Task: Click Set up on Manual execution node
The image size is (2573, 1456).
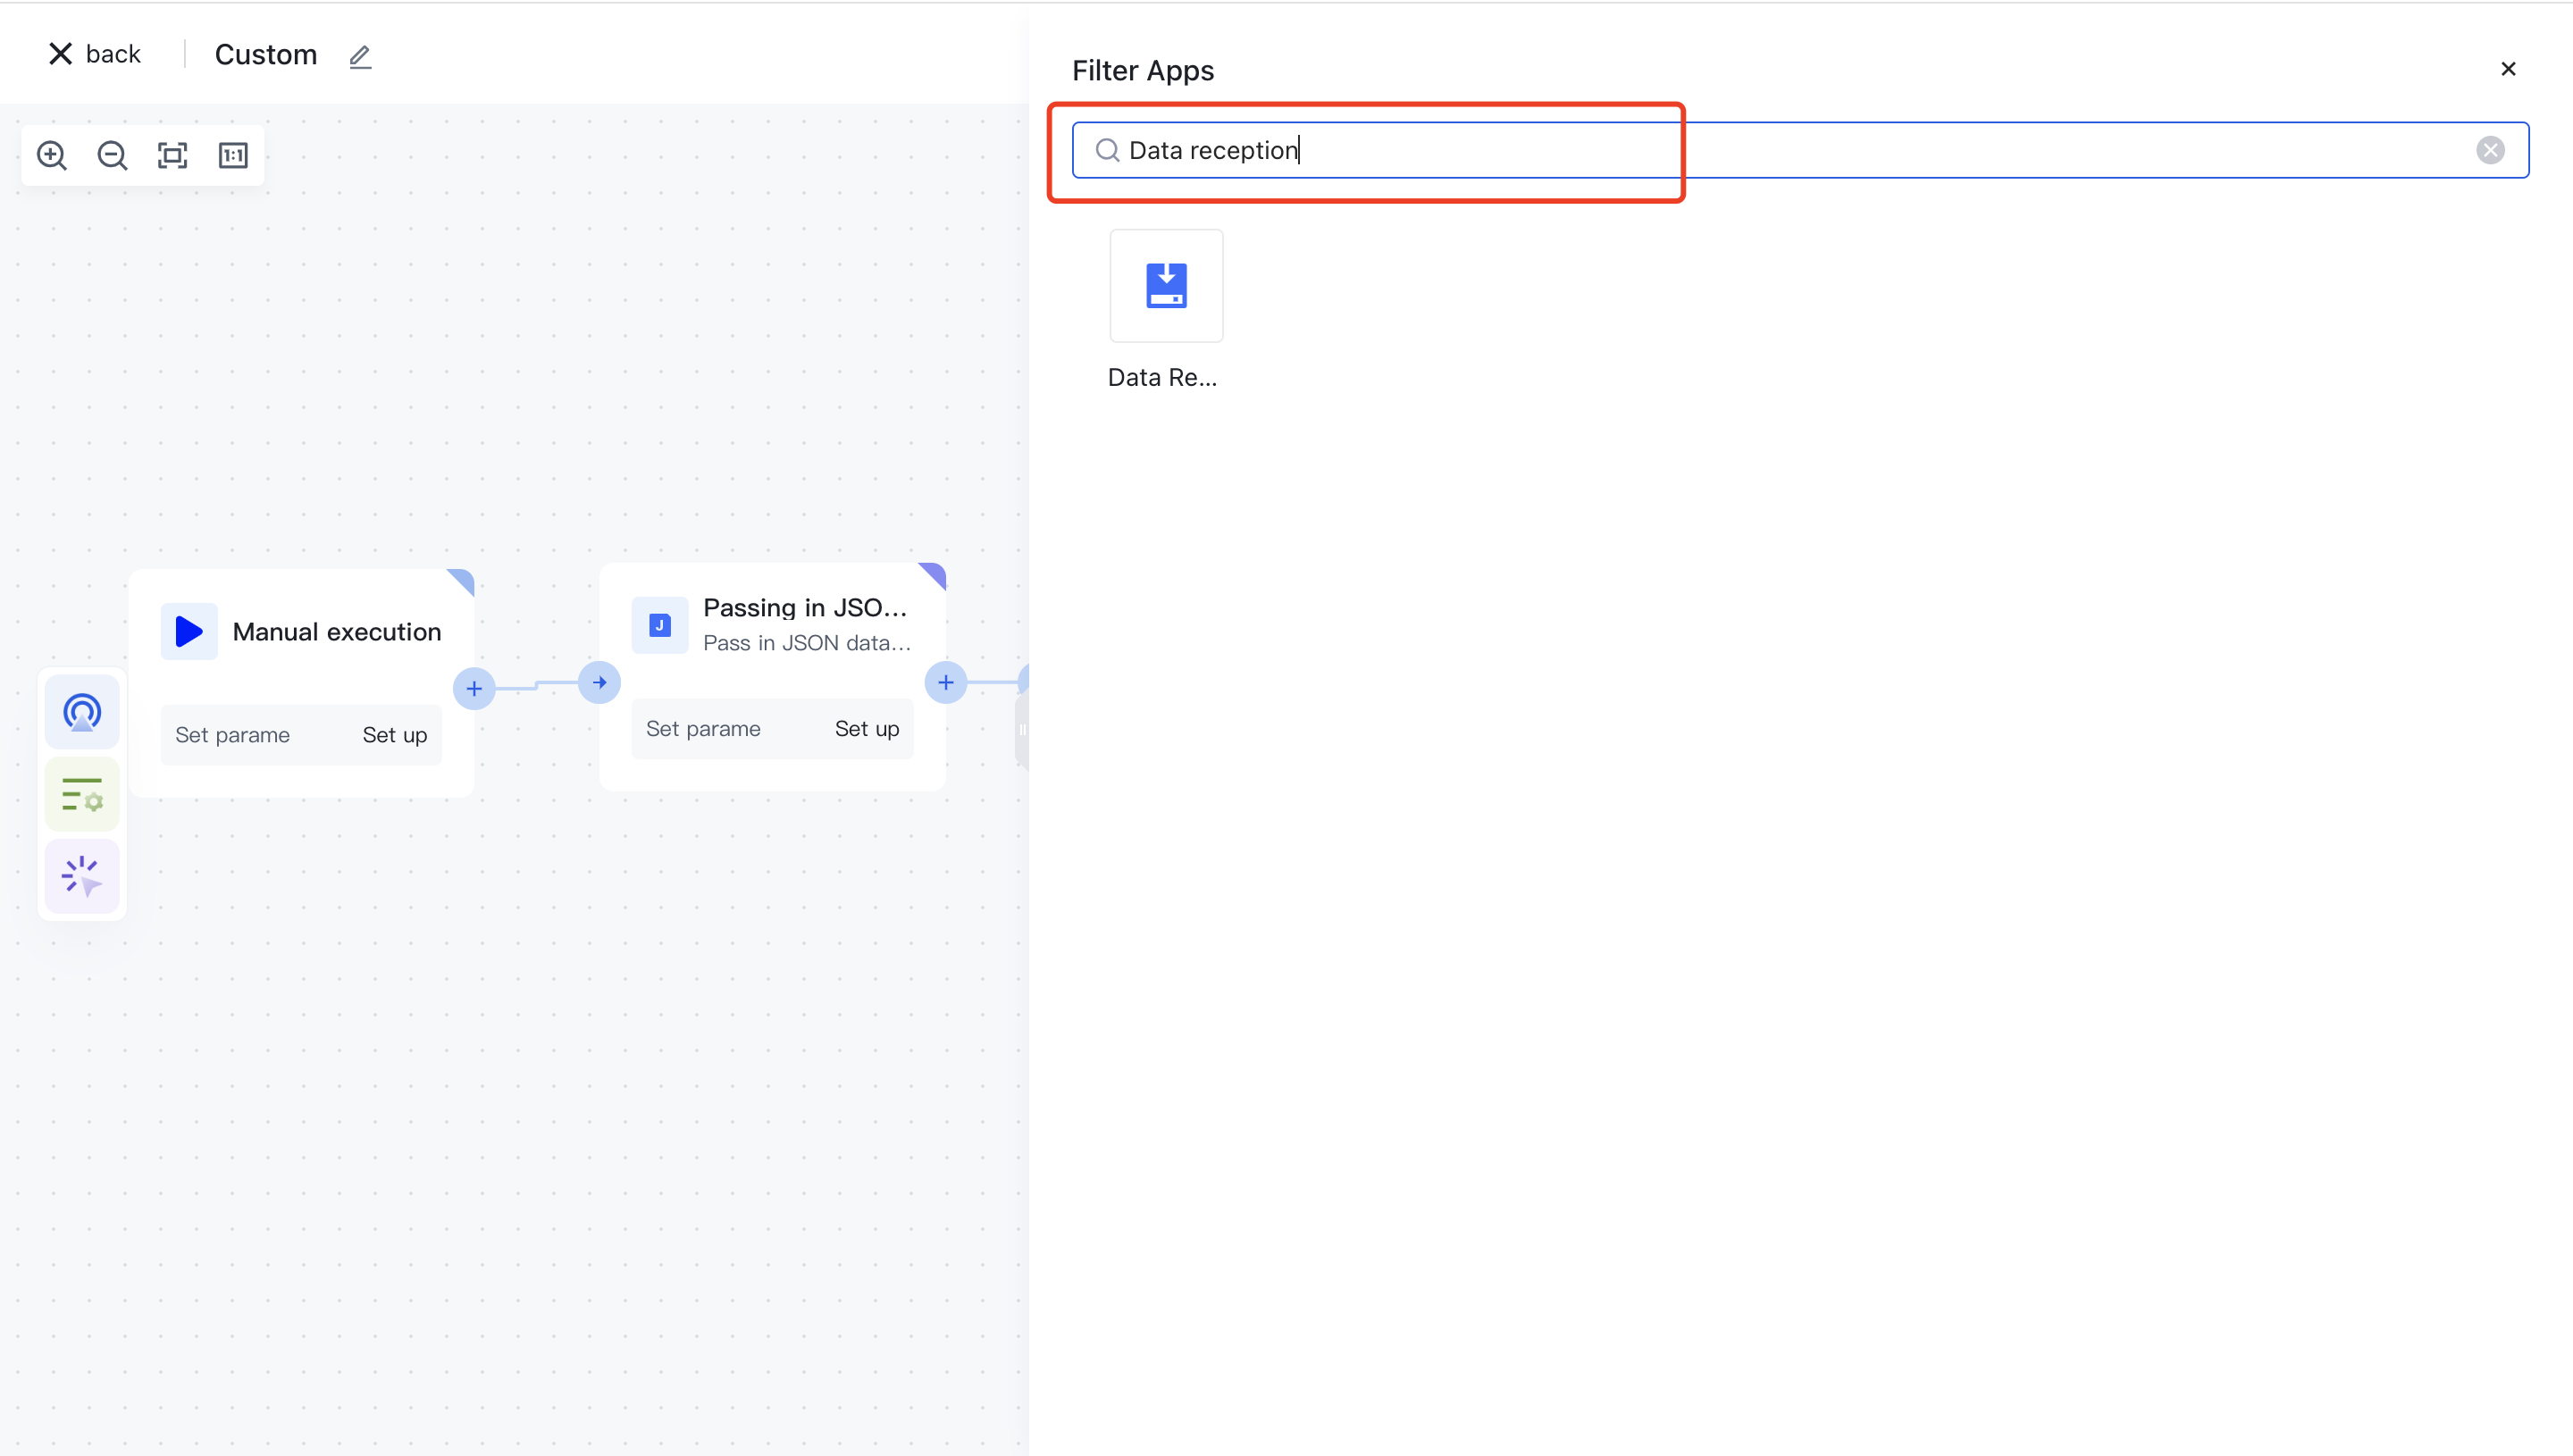Action: click(394, 735)
